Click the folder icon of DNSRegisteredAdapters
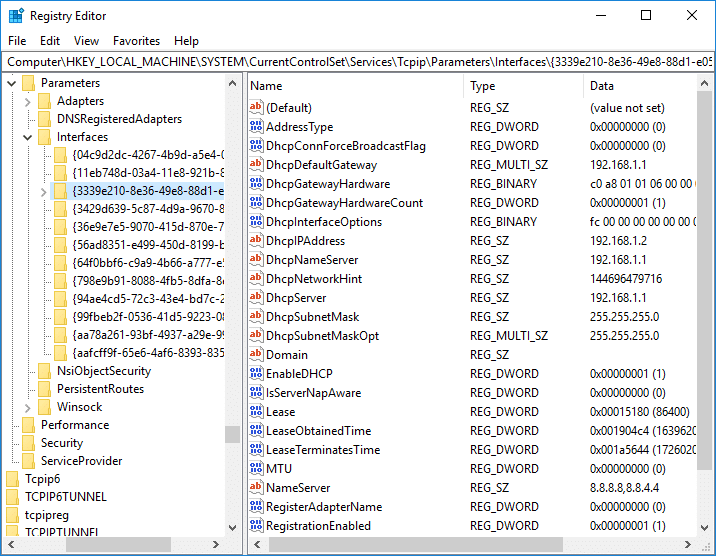Image resolution: width=716 pixels, height=556 pixels. 45,119
